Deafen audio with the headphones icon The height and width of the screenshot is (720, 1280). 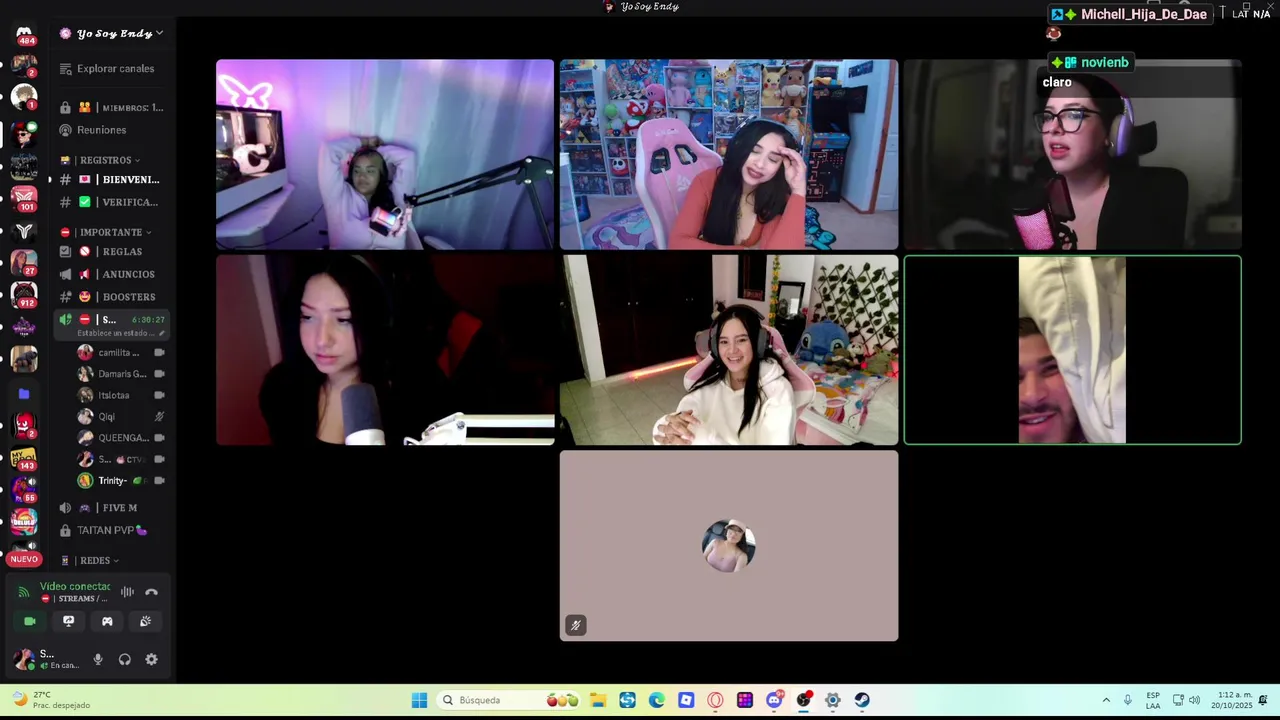125,659
